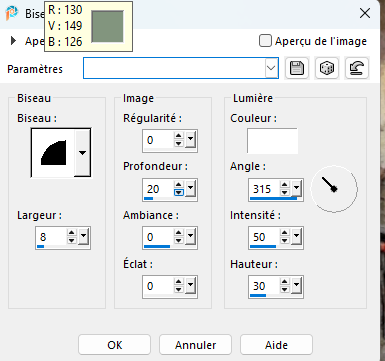385x361 pixels.
Task: Click the Aide button
Action: tap(276, 345)
